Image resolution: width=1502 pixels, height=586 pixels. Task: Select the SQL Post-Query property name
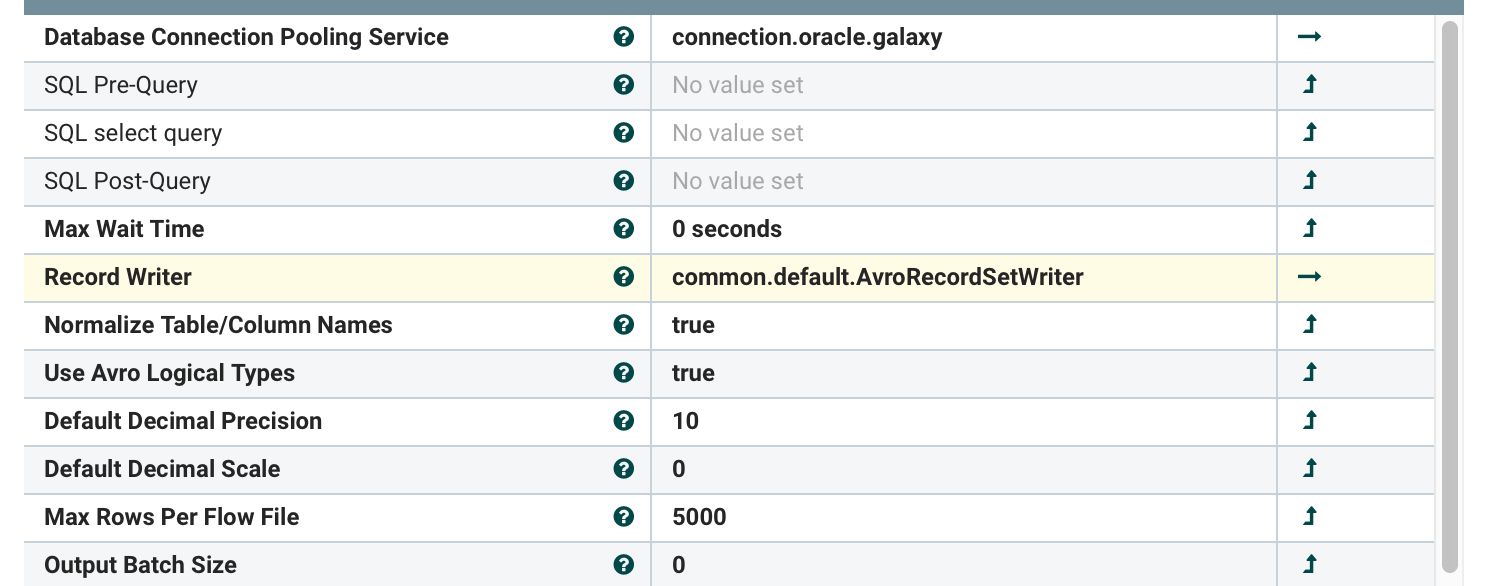tap(127, 181)
